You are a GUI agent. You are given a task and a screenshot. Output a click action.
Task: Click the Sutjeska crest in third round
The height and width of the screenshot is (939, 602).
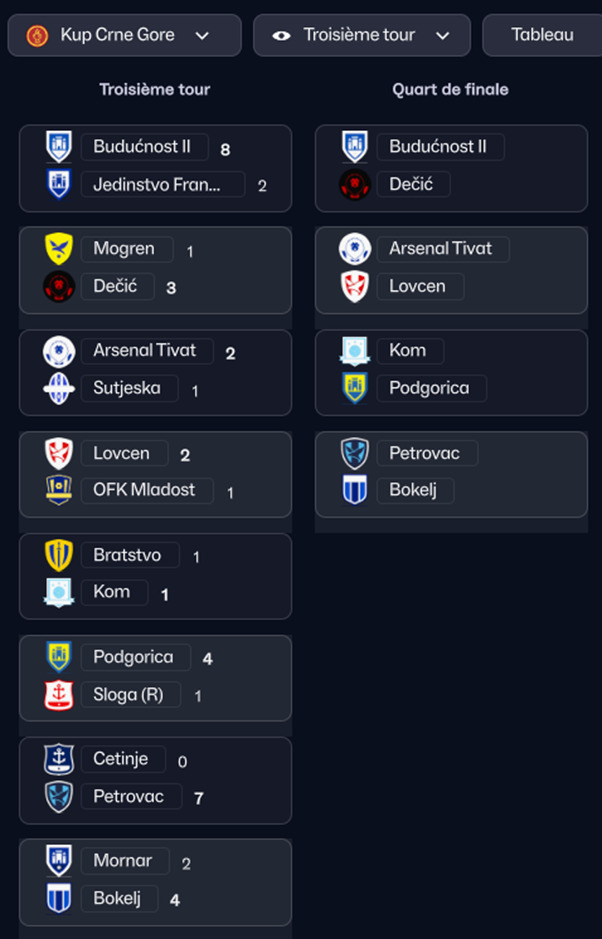(x=59, y=389)
